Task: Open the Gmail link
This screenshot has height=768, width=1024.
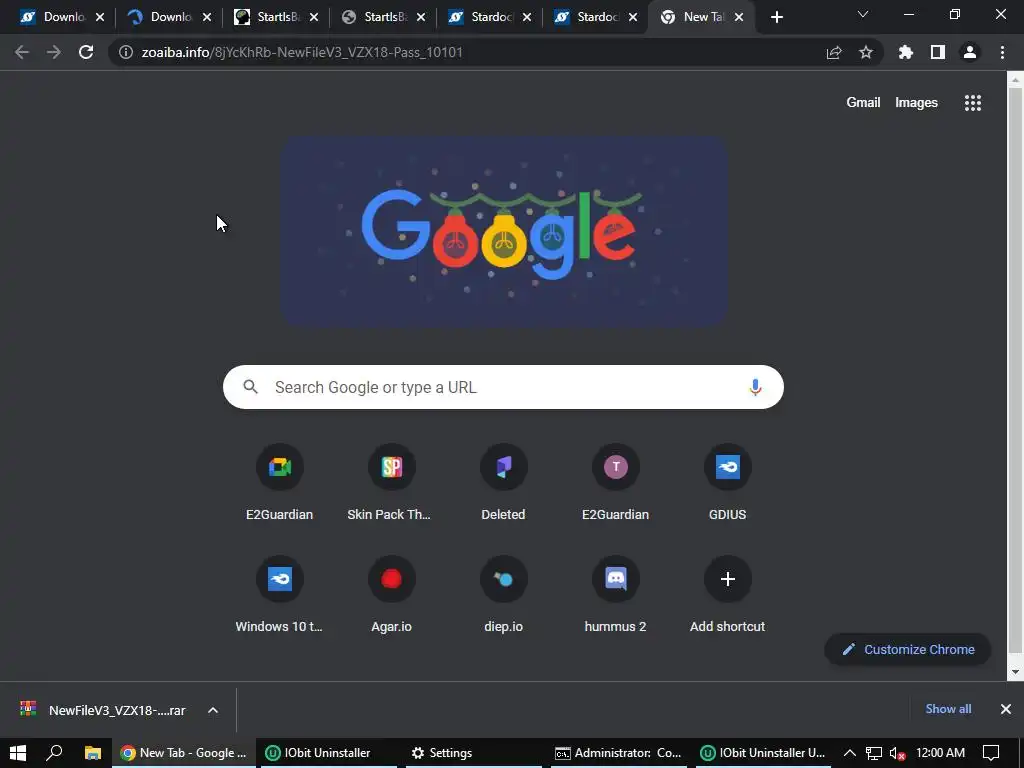Action: 863,103
